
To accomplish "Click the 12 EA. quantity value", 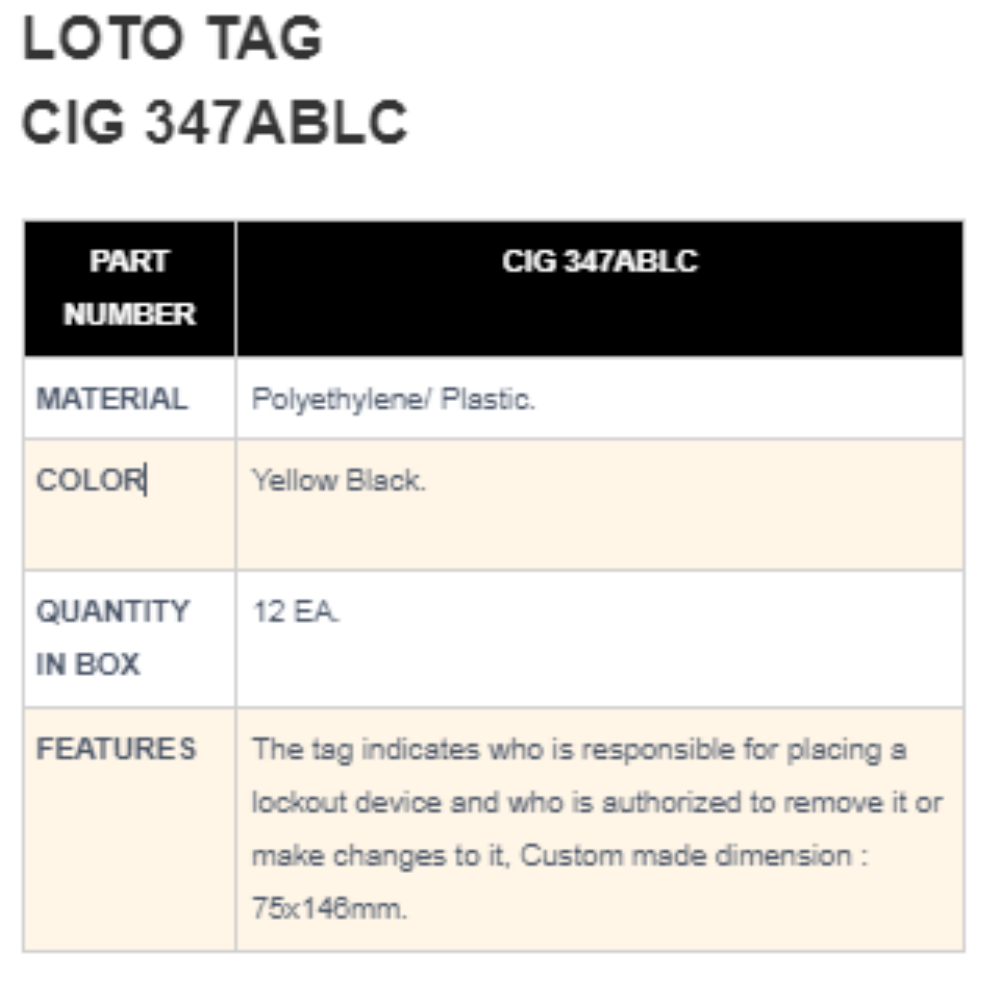I will tap(296, 611).
